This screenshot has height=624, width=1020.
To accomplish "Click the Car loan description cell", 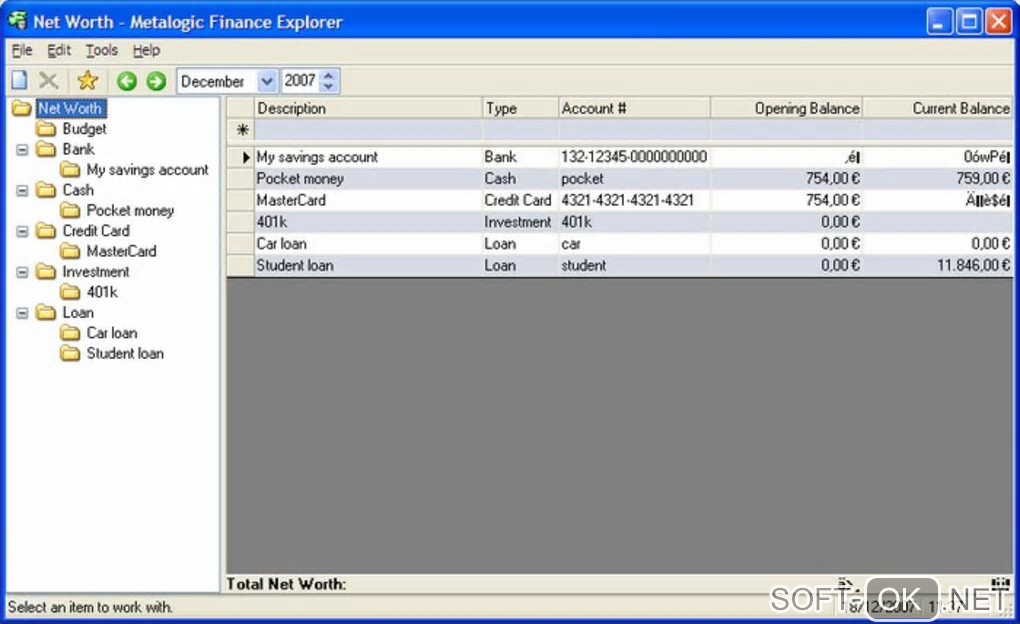I will coord(368,244).
